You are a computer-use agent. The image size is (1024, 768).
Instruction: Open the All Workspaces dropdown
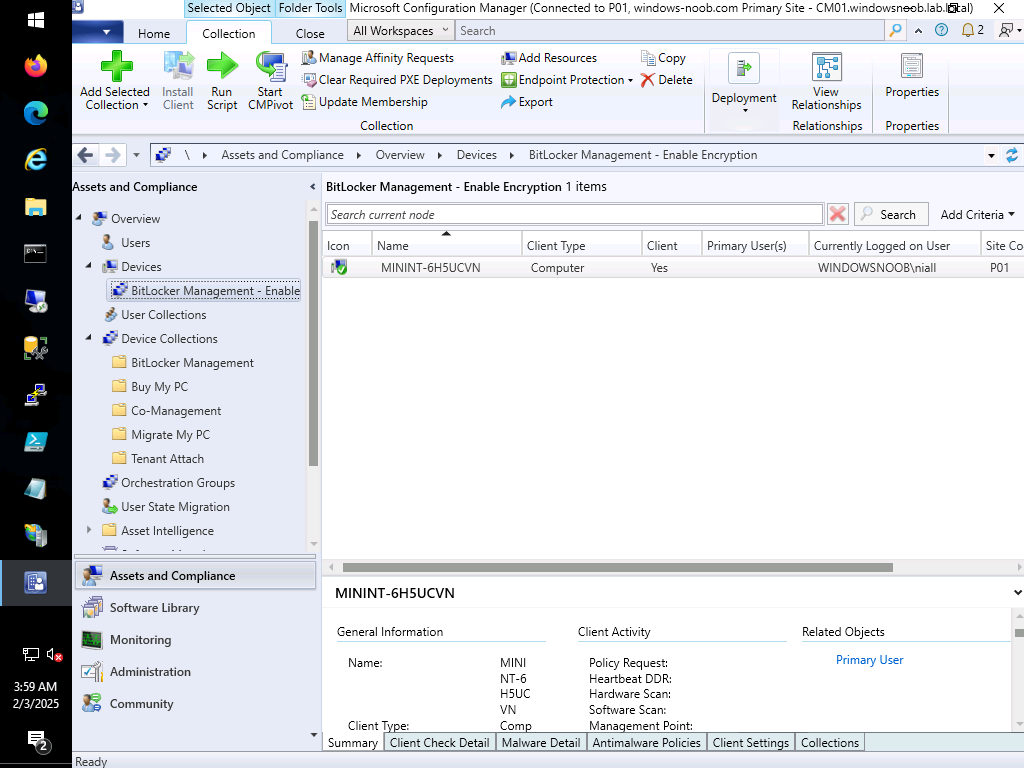401,31
